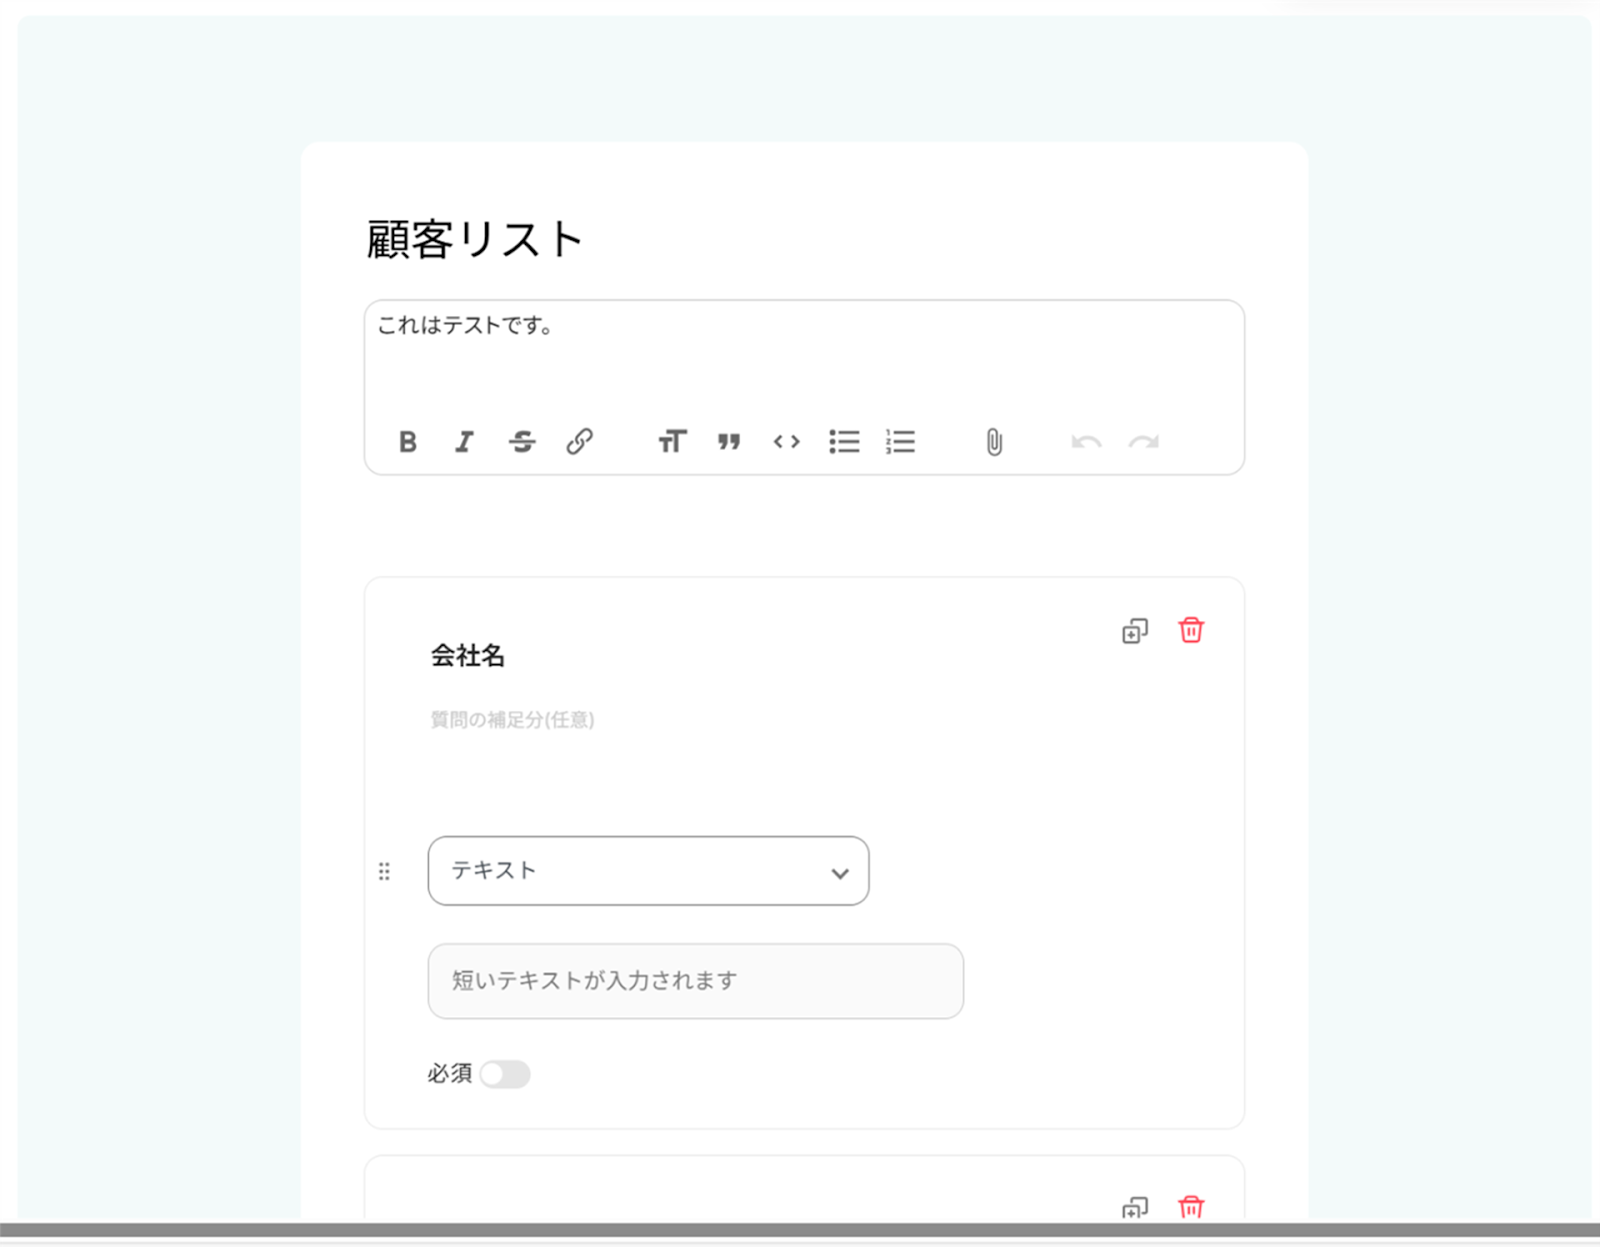
Task: Edit the 会社名 question title
Action: tap(468, 656)
